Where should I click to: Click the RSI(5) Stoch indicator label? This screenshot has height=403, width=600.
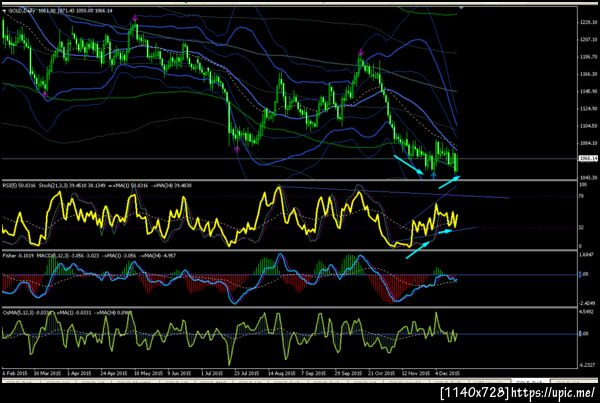click(x=97, y=186)
